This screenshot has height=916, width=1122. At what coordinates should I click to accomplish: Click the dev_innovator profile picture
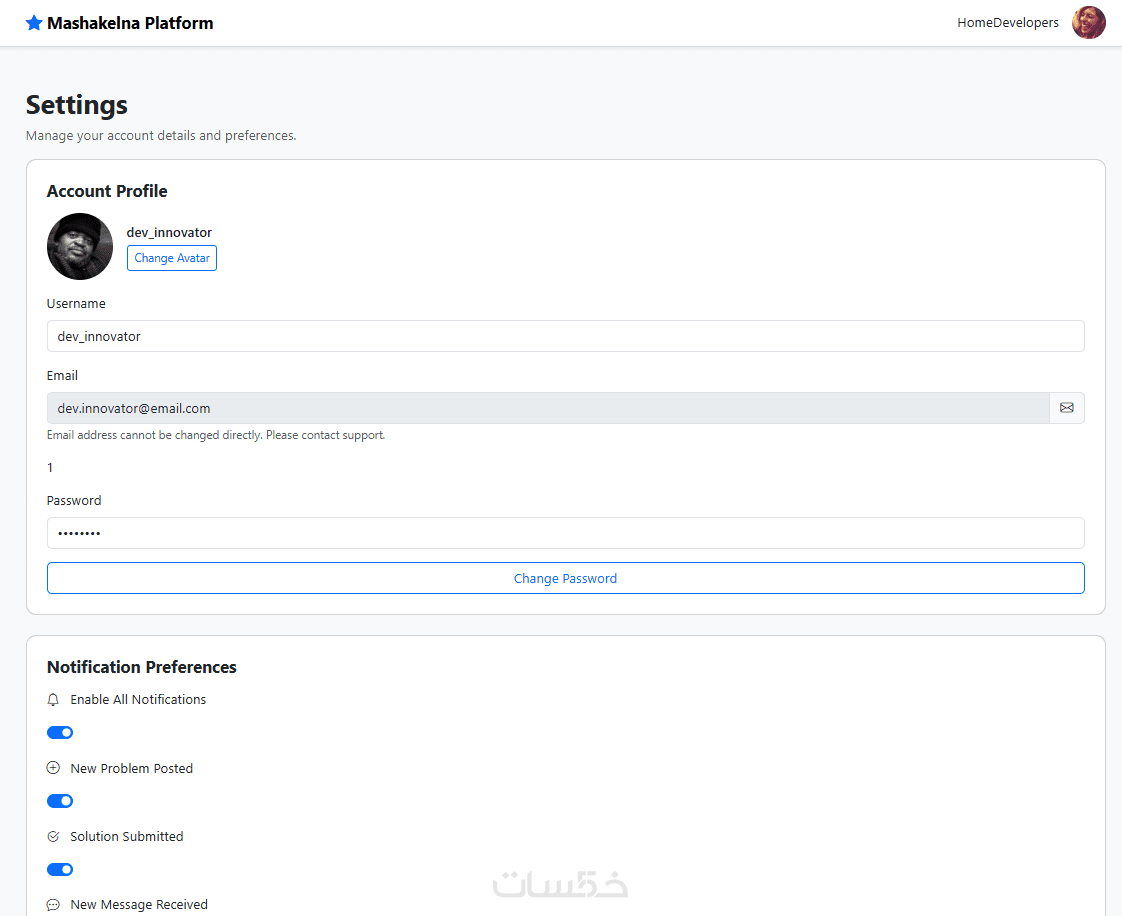80,246
